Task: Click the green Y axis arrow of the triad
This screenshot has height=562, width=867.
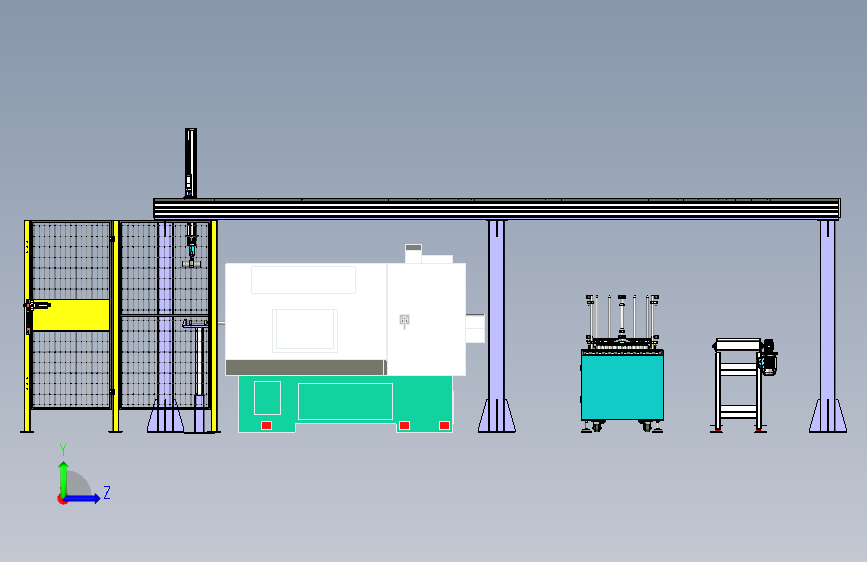Action: 64,478
